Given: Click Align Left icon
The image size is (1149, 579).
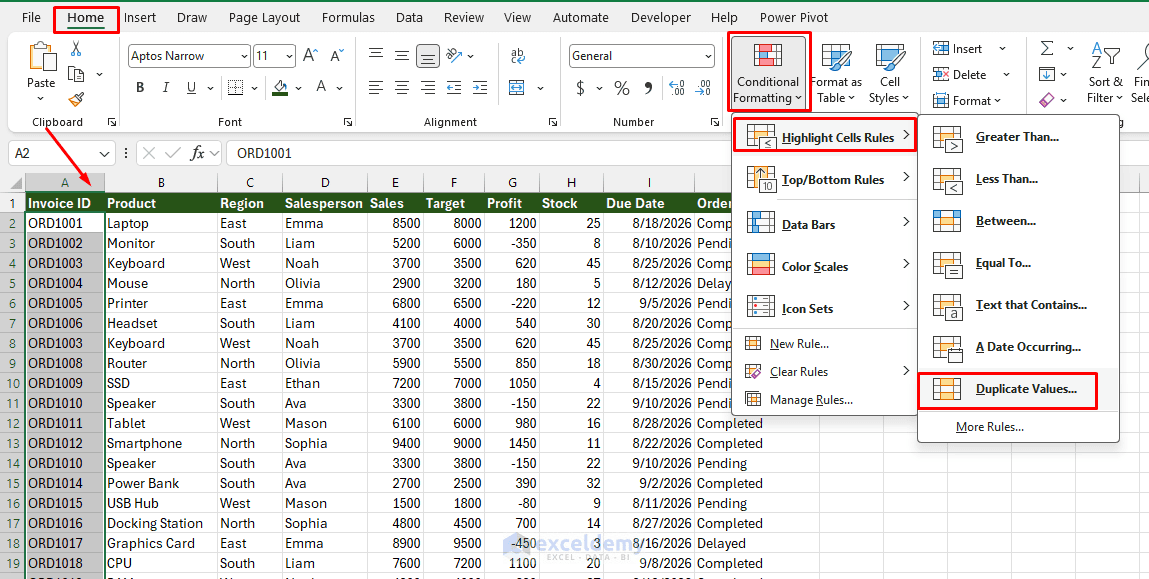Looking at the screenshot, I should click(x=376, y=88).
